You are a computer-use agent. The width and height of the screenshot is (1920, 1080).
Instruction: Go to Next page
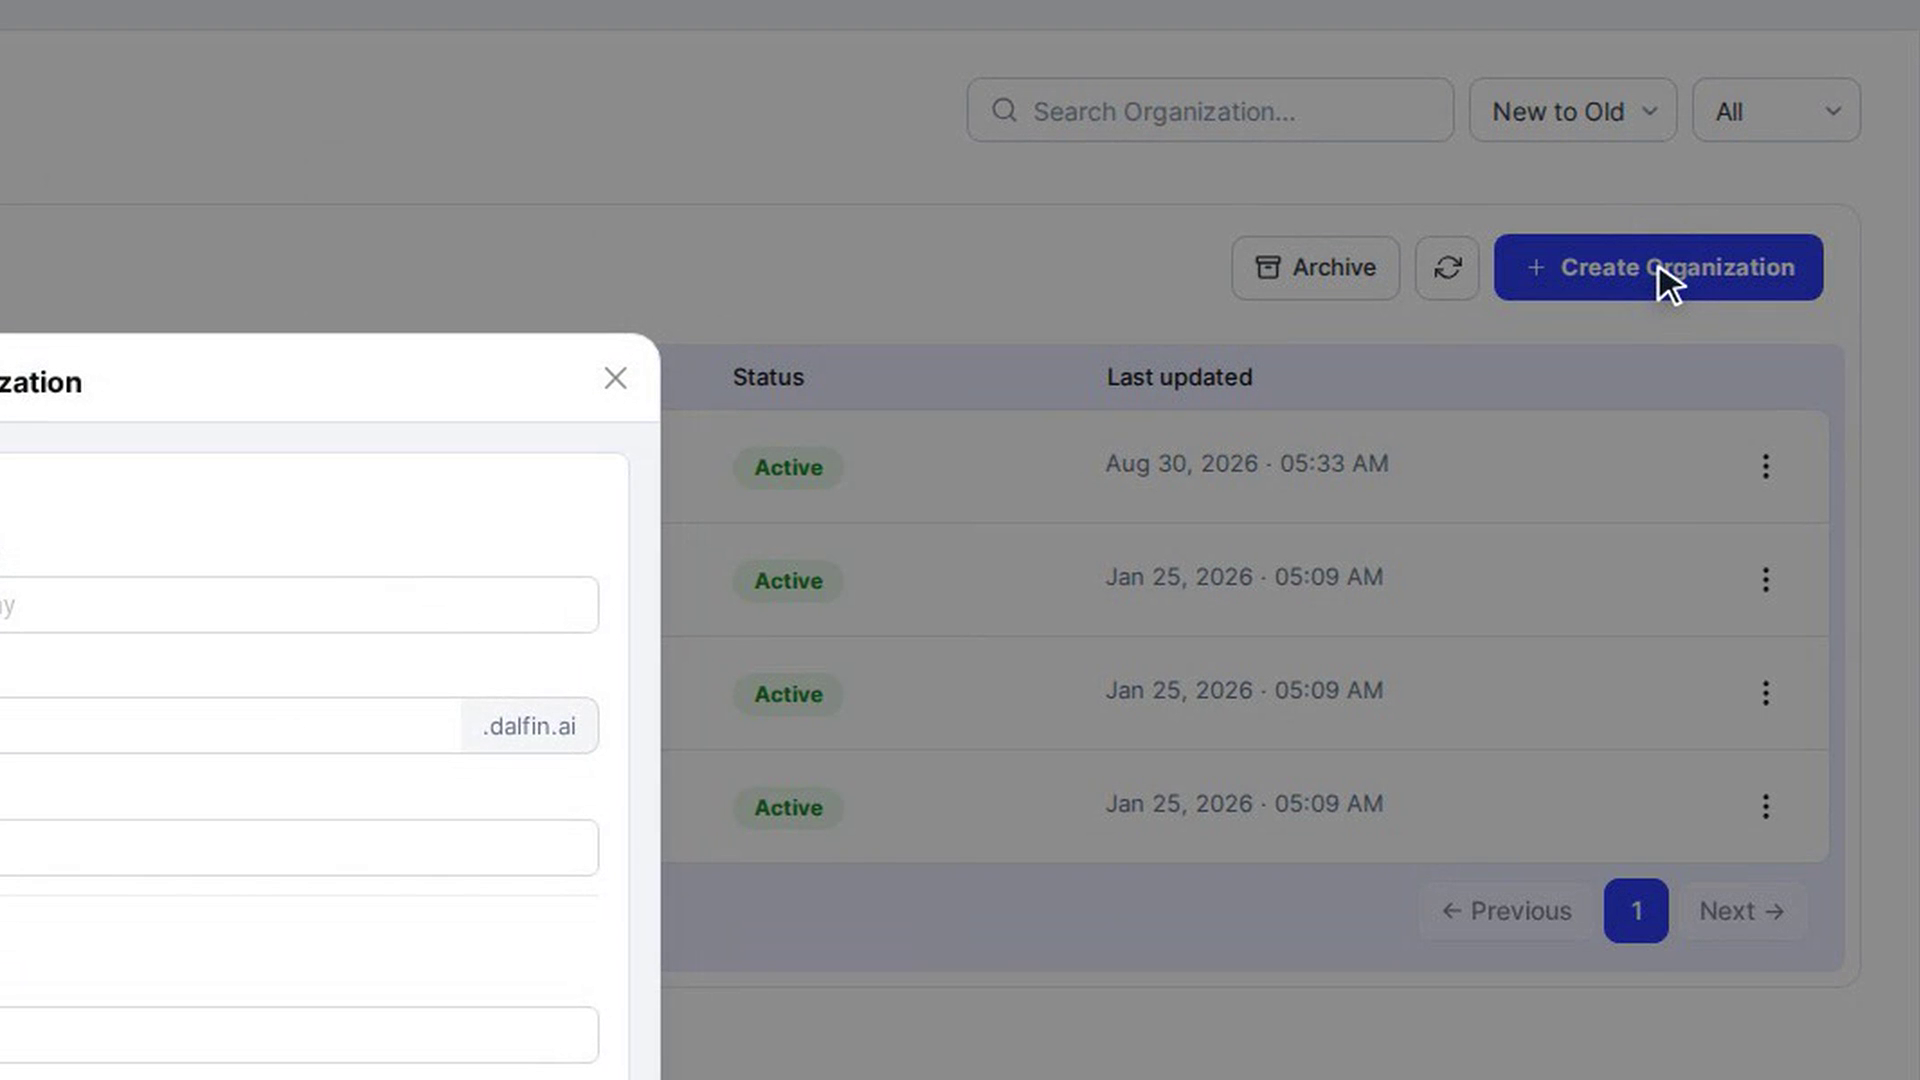[1742, 911]
